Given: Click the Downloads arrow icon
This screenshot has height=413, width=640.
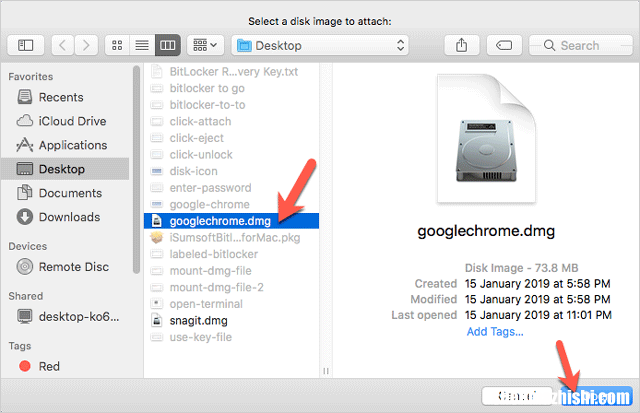Looking at the screenshot, I should coord(24,217).
